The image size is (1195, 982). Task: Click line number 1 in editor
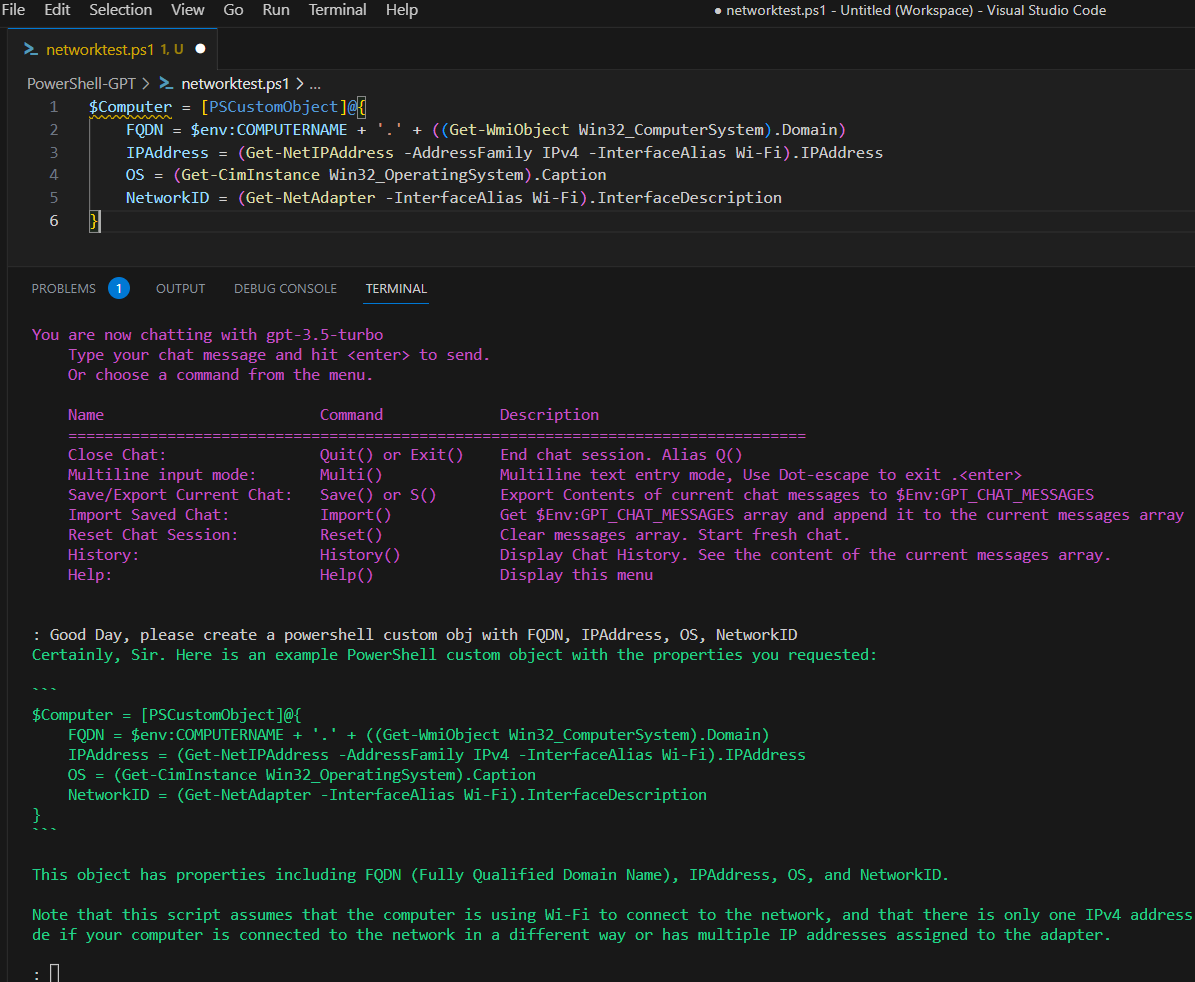coord(53,107)
